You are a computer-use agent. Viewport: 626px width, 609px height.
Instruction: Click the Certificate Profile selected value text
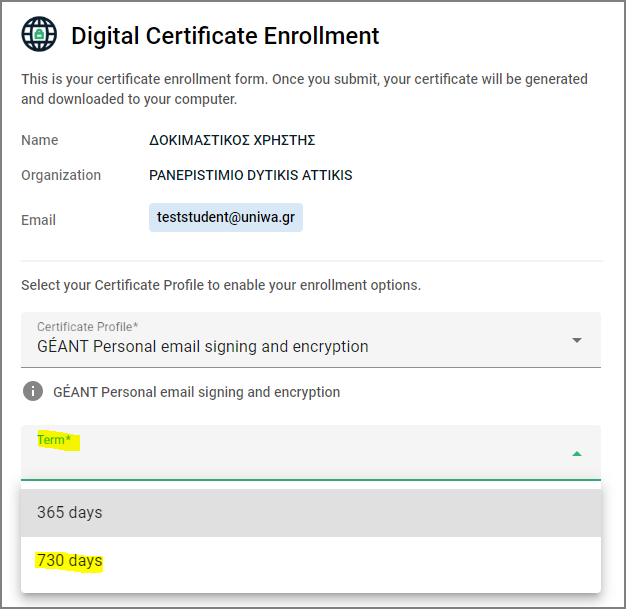tap(202, 347)
